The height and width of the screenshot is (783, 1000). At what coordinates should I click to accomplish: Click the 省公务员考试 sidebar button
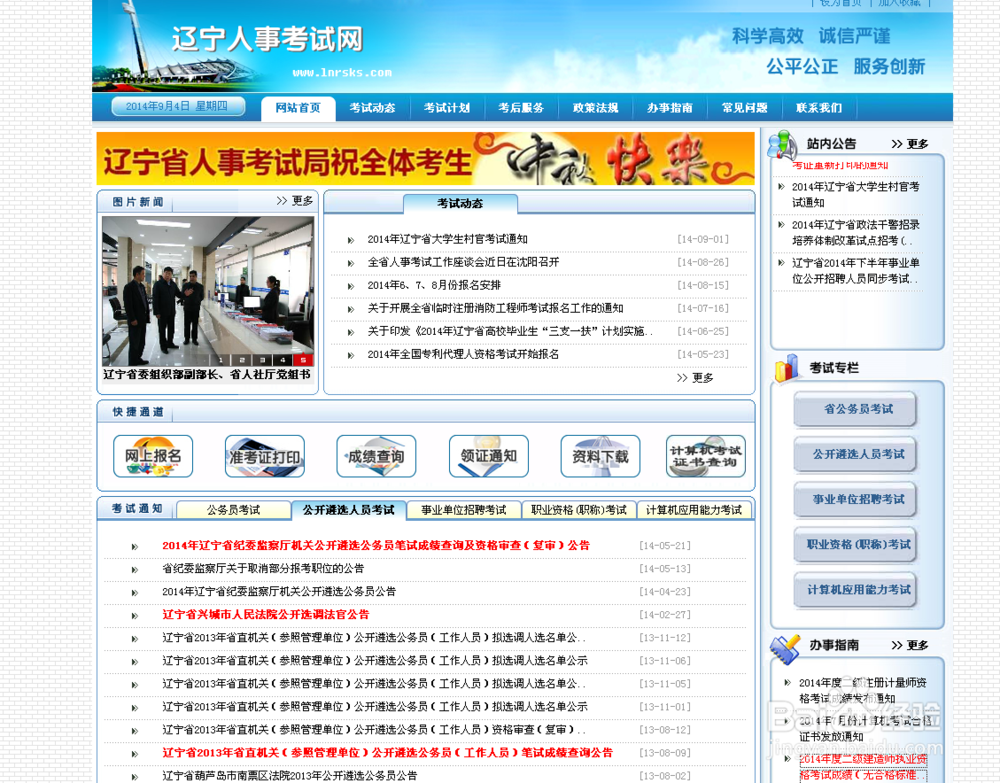855,409
